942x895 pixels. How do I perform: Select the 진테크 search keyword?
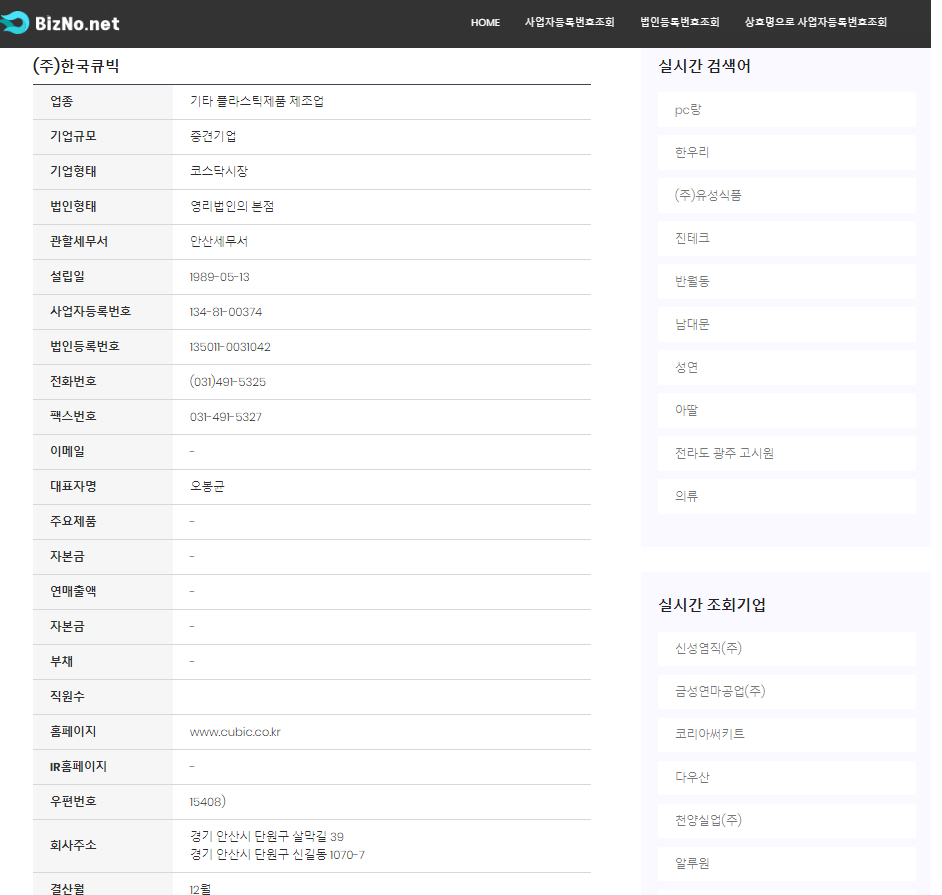(786, 238)
